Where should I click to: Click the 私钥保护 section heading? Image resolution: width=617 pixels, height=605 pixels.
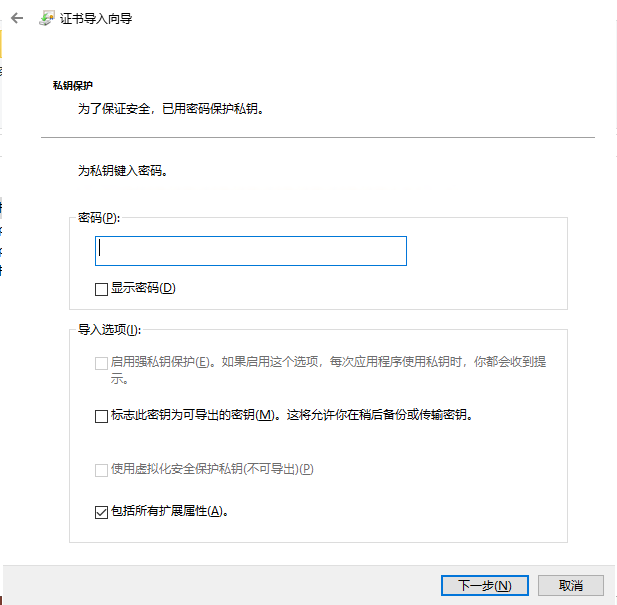click(x=73, y=86)
